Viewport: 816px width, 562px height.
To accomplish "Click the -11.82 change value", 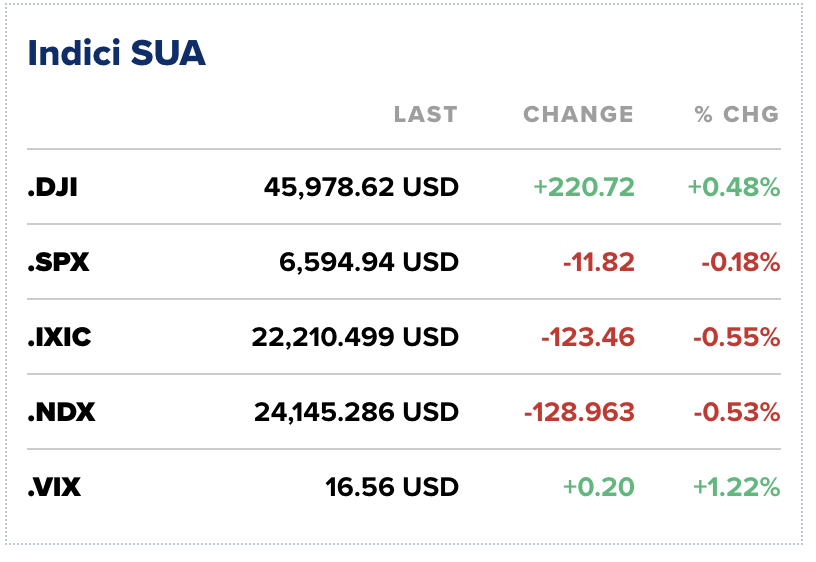I will pos(598,262).
